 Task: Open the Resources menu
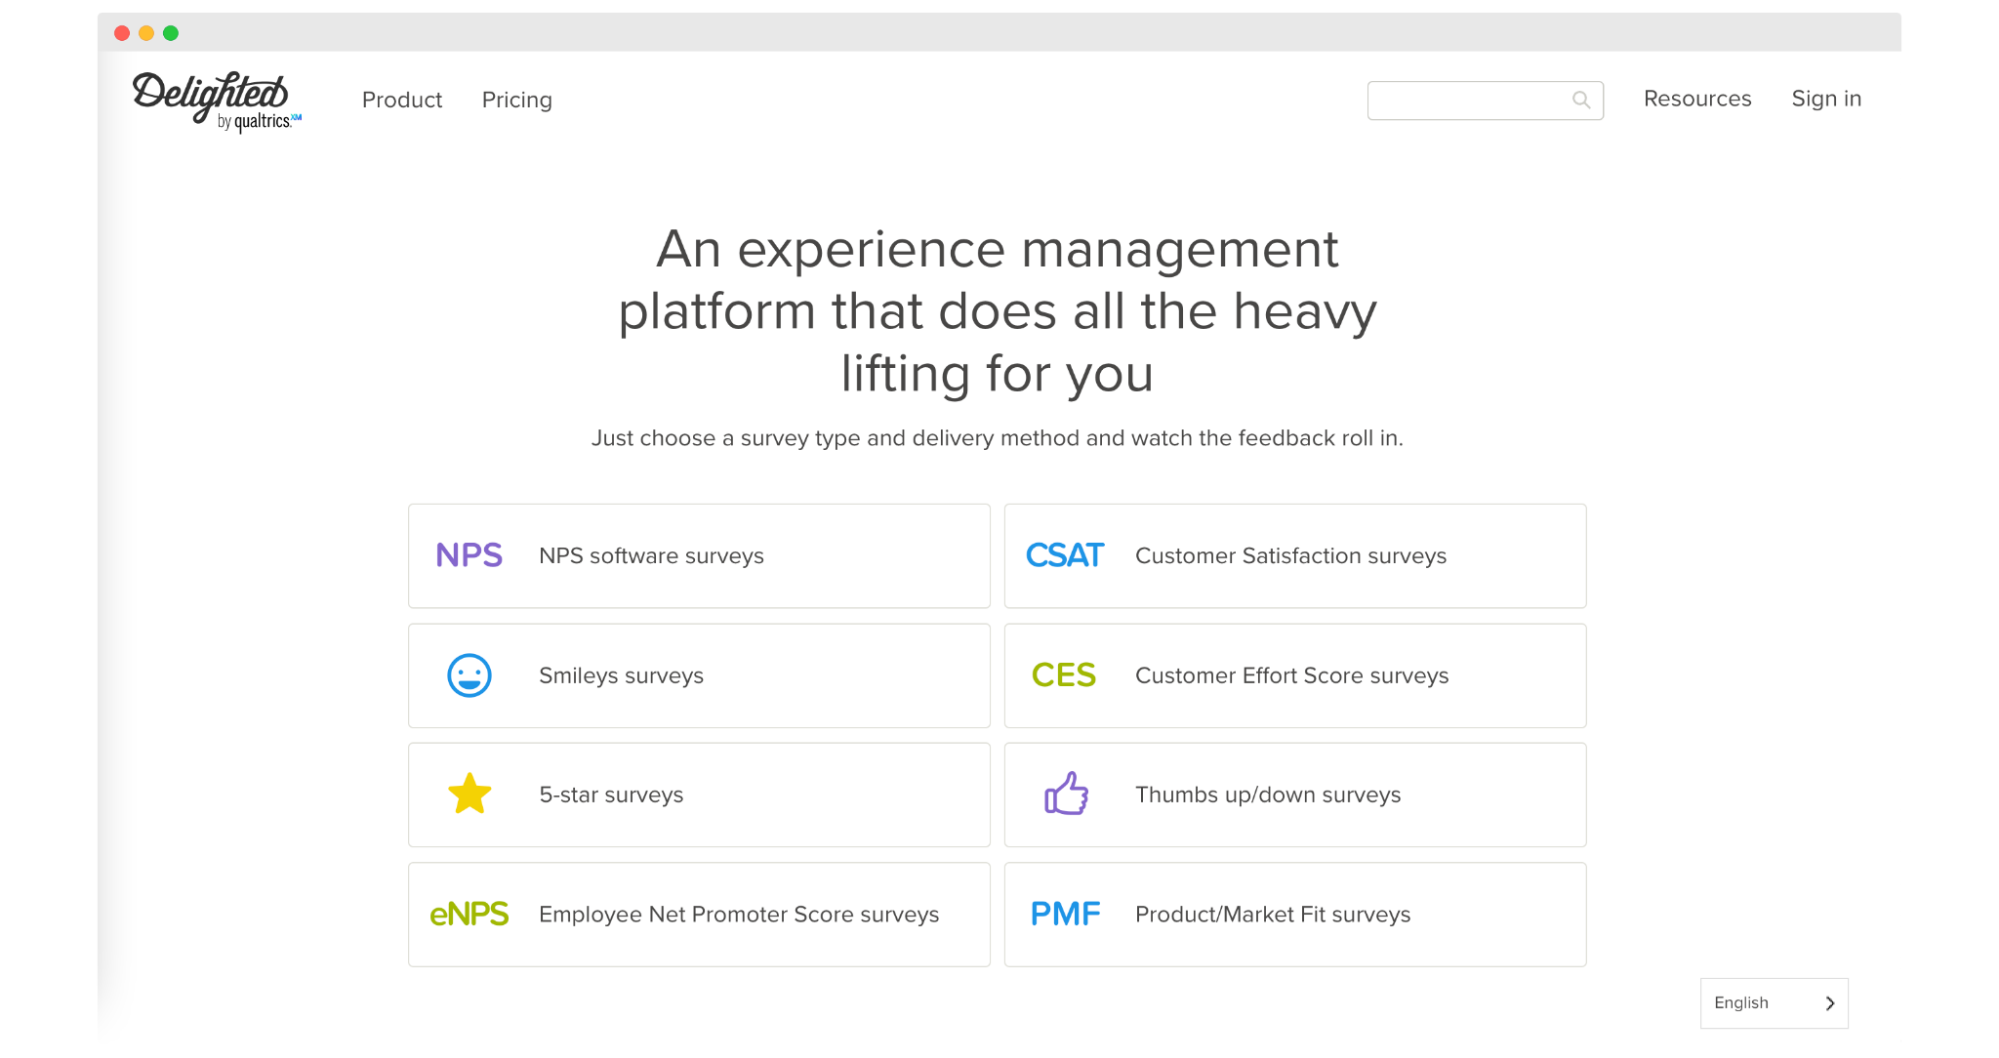(1697, 99)
